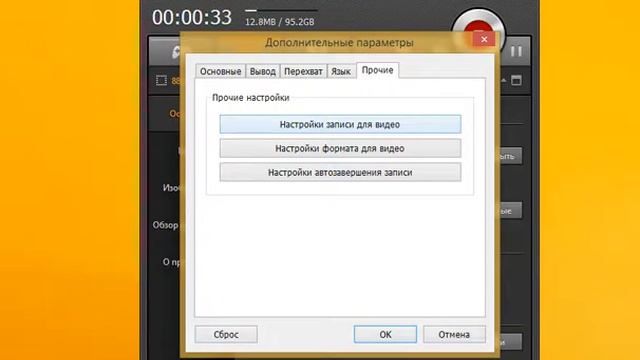Open the Вывод tab

263,71
